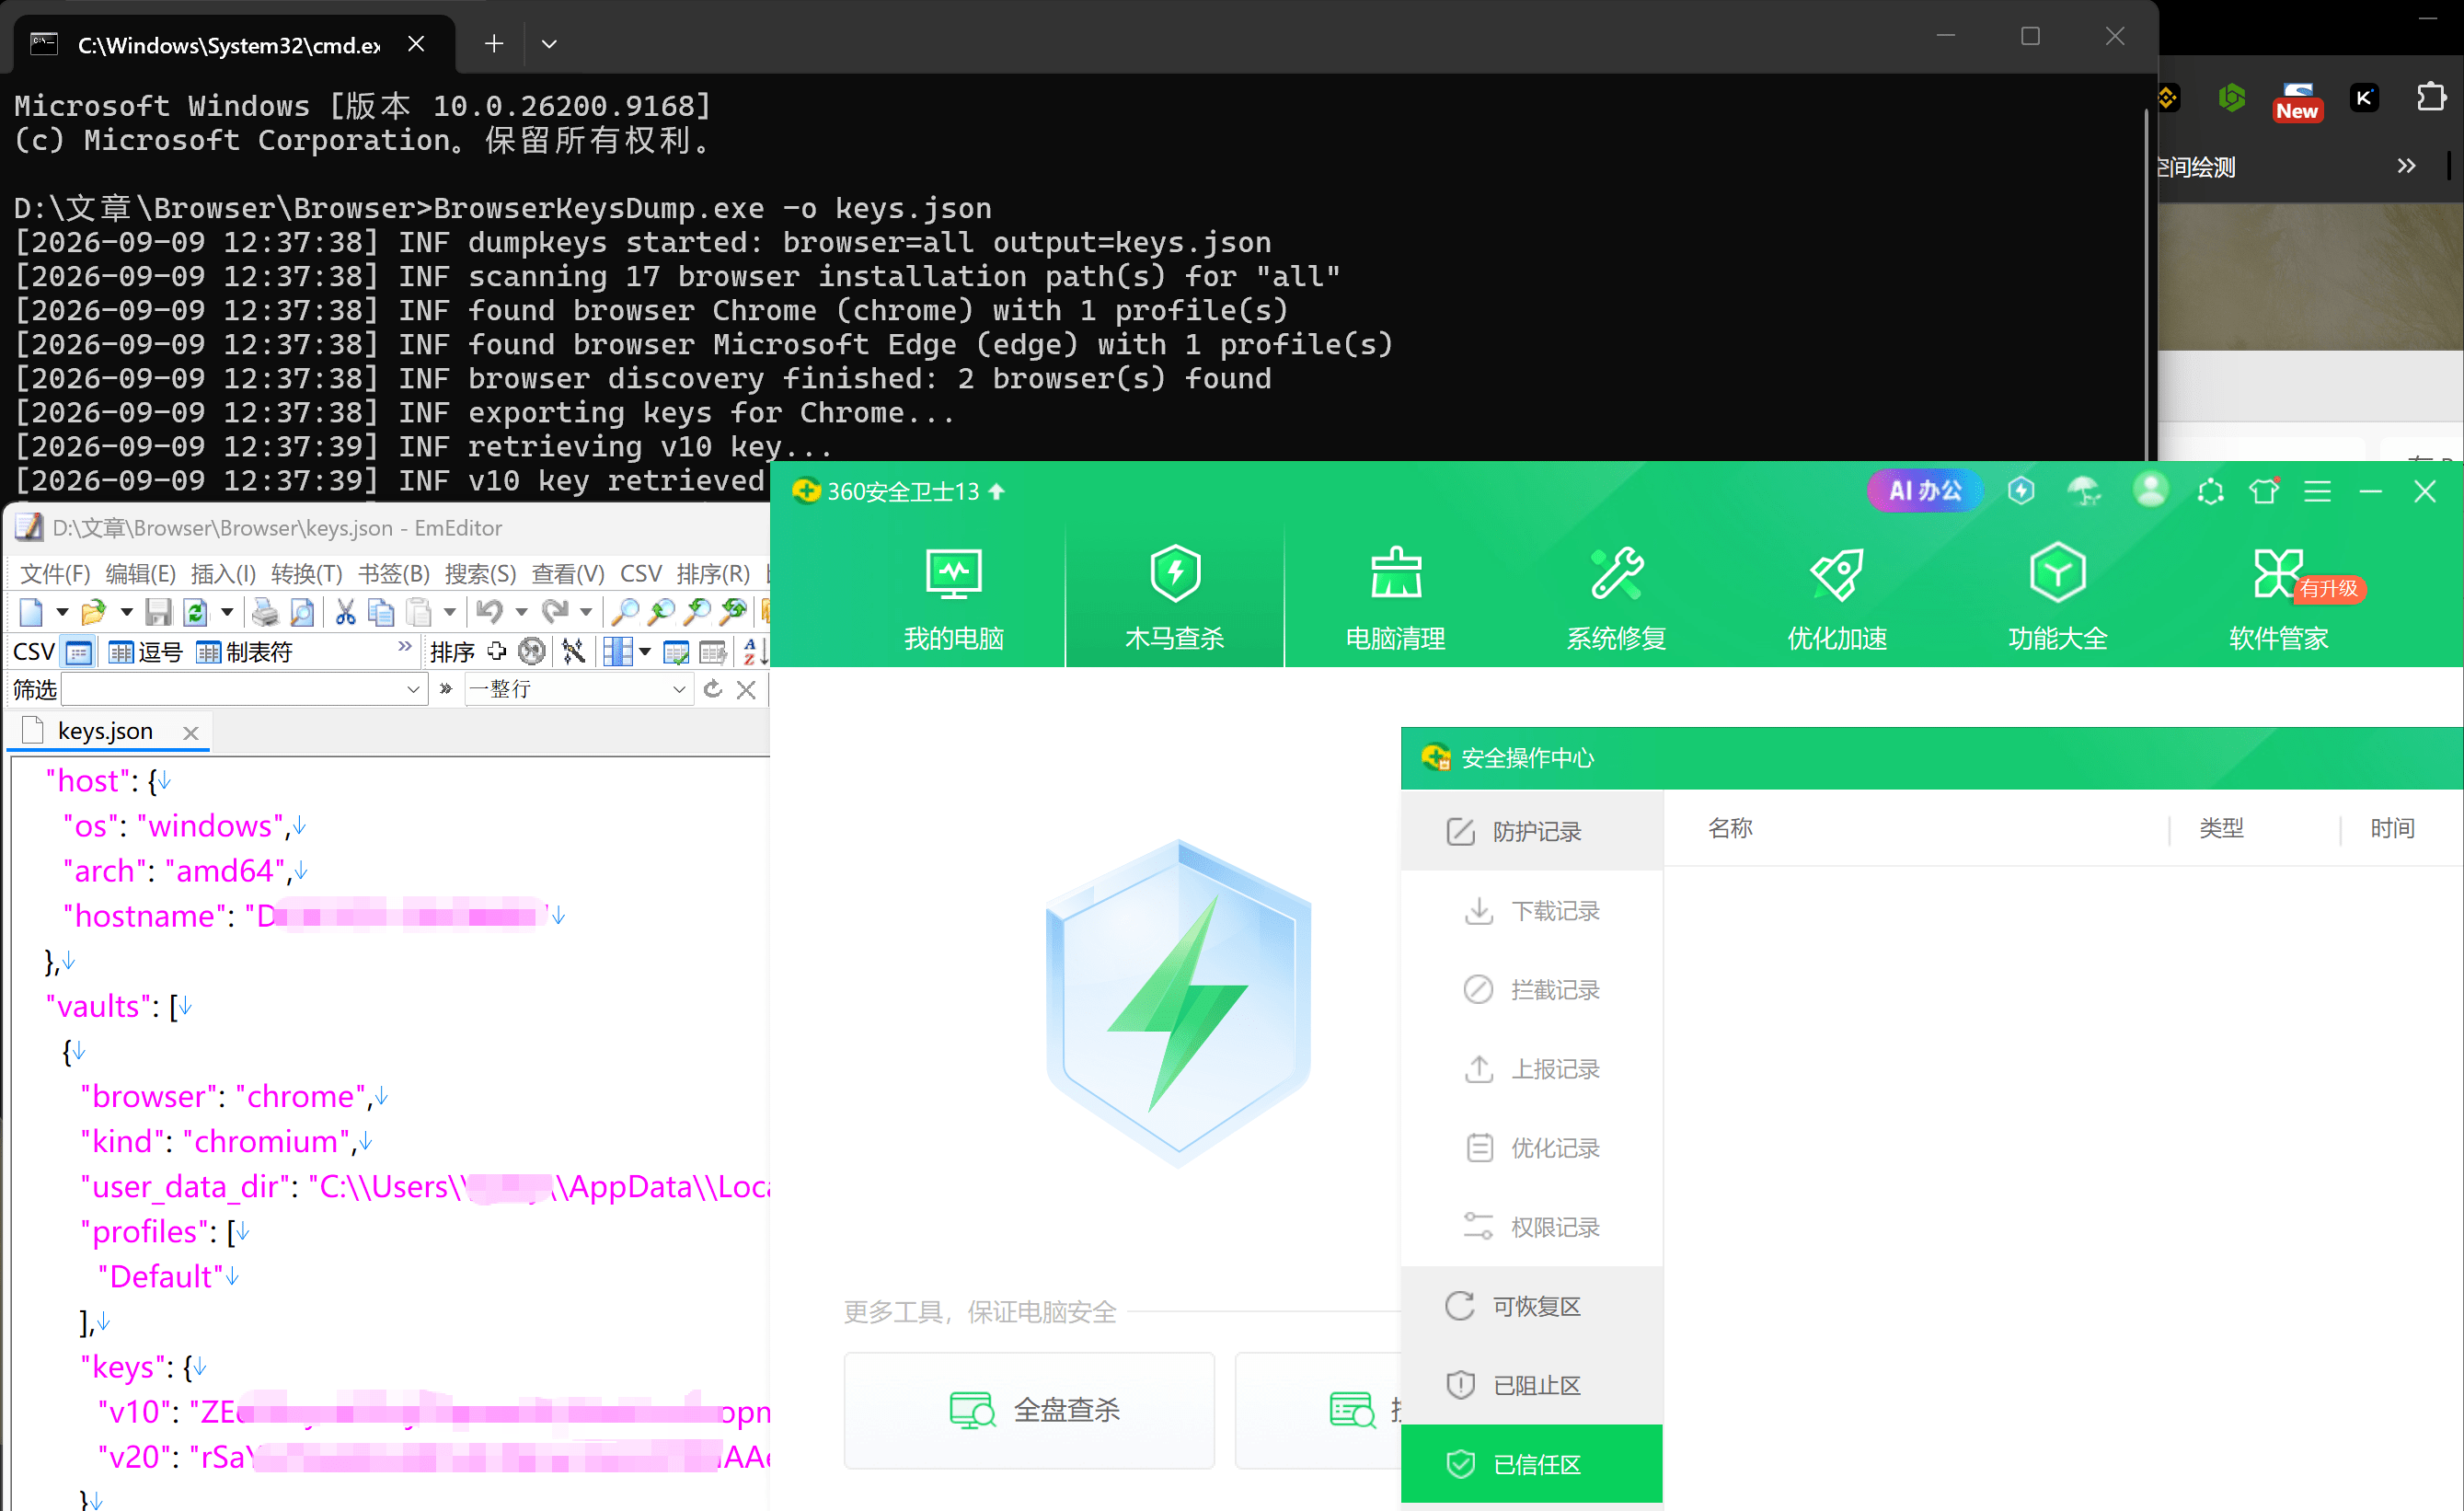2464x1511 pixels.
Task: Open the 360 hamburger main menu
Action: pyautogui.click(x=2317, y=491)
